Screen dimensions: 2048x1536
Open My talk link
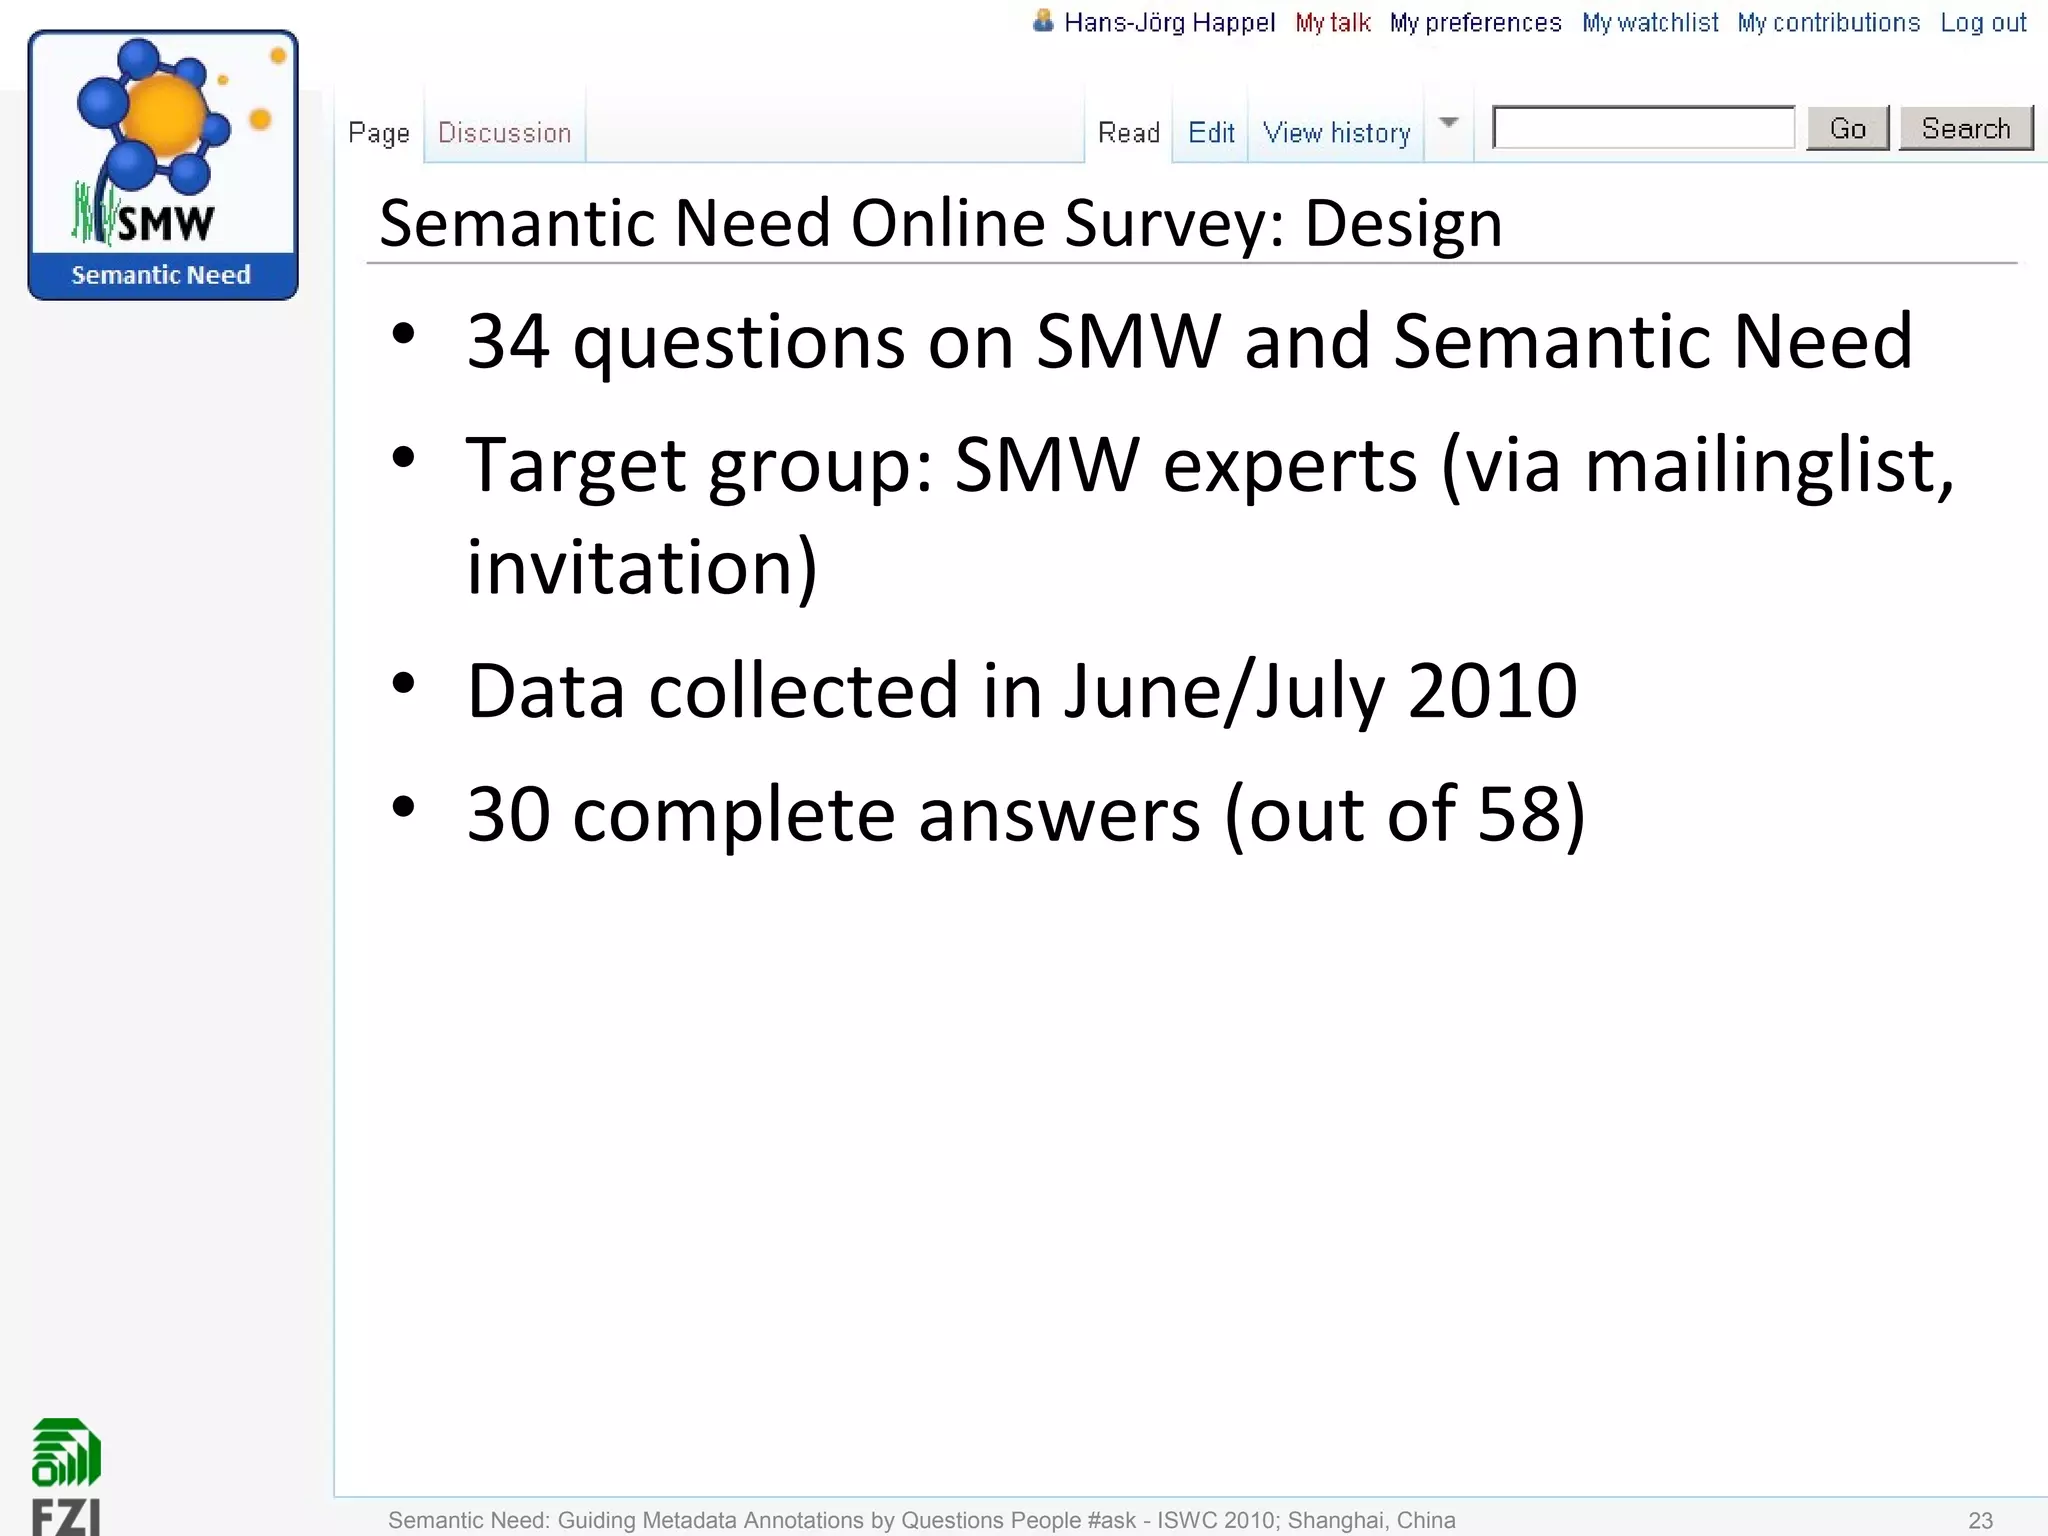1333,23
